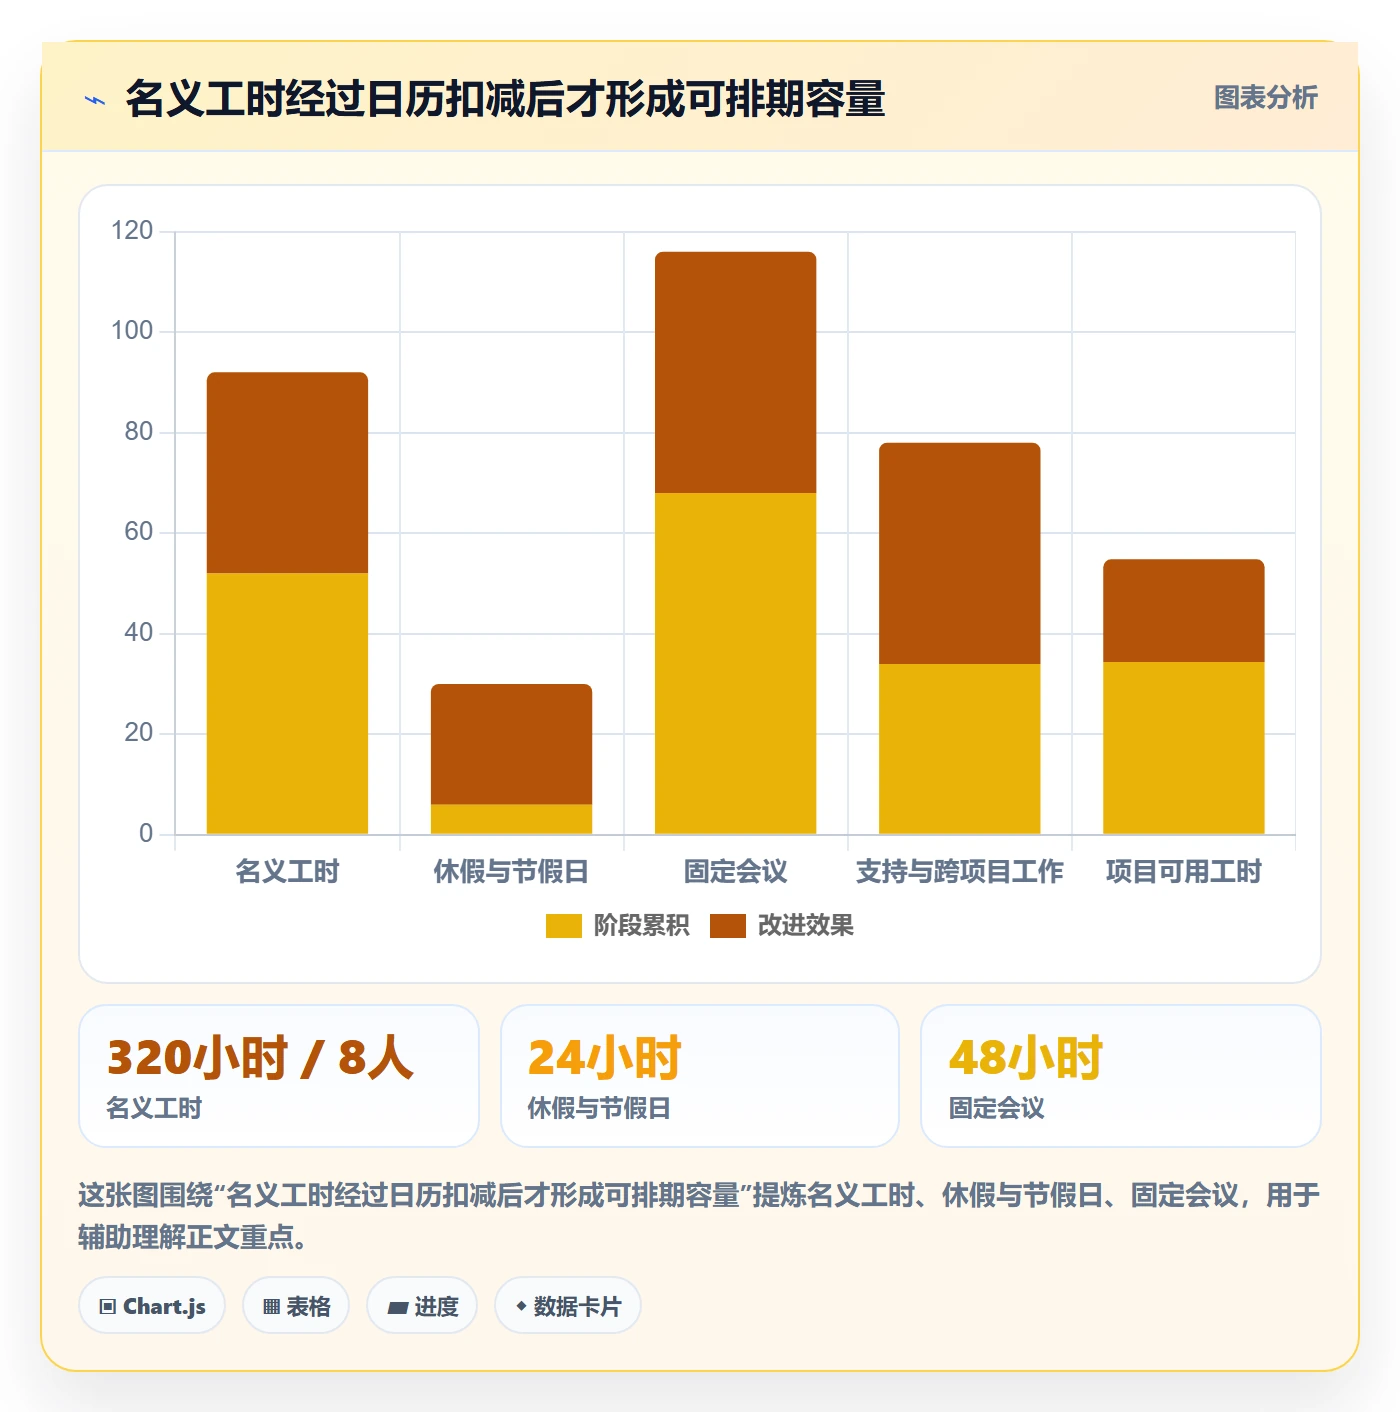The height and width of the screenshot is (1412, 1400).
Task: Click the brown segment of the 固定会议 bar
Action: pyautogui.click(x=735, y=372)
